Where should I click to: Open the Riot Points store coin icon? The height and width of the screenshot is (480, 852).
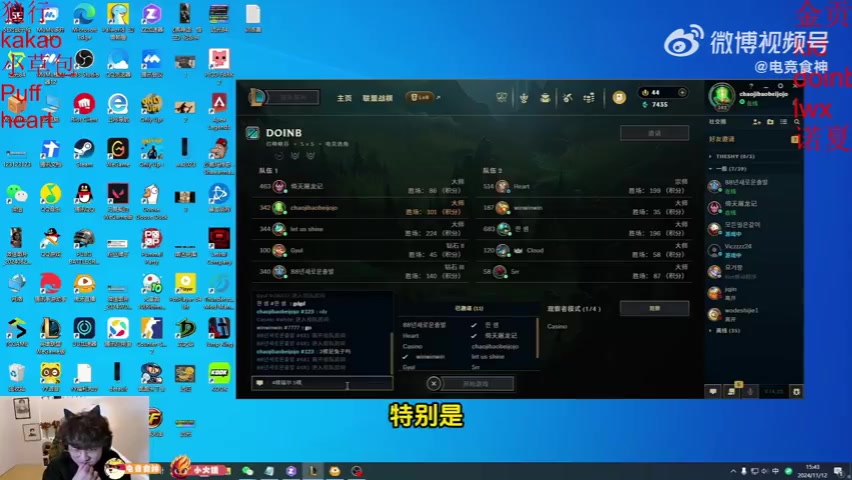619,98
